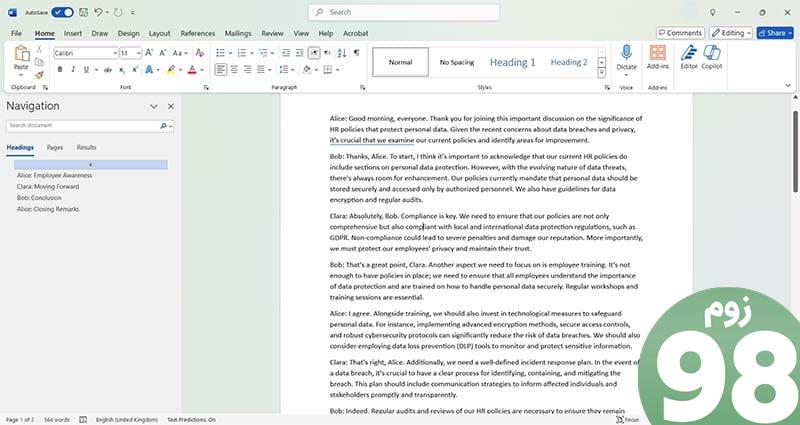The width and height of the screenshot is (800, 425).
Task: Activate the Format Painter brush
Action: click(39, 75)
